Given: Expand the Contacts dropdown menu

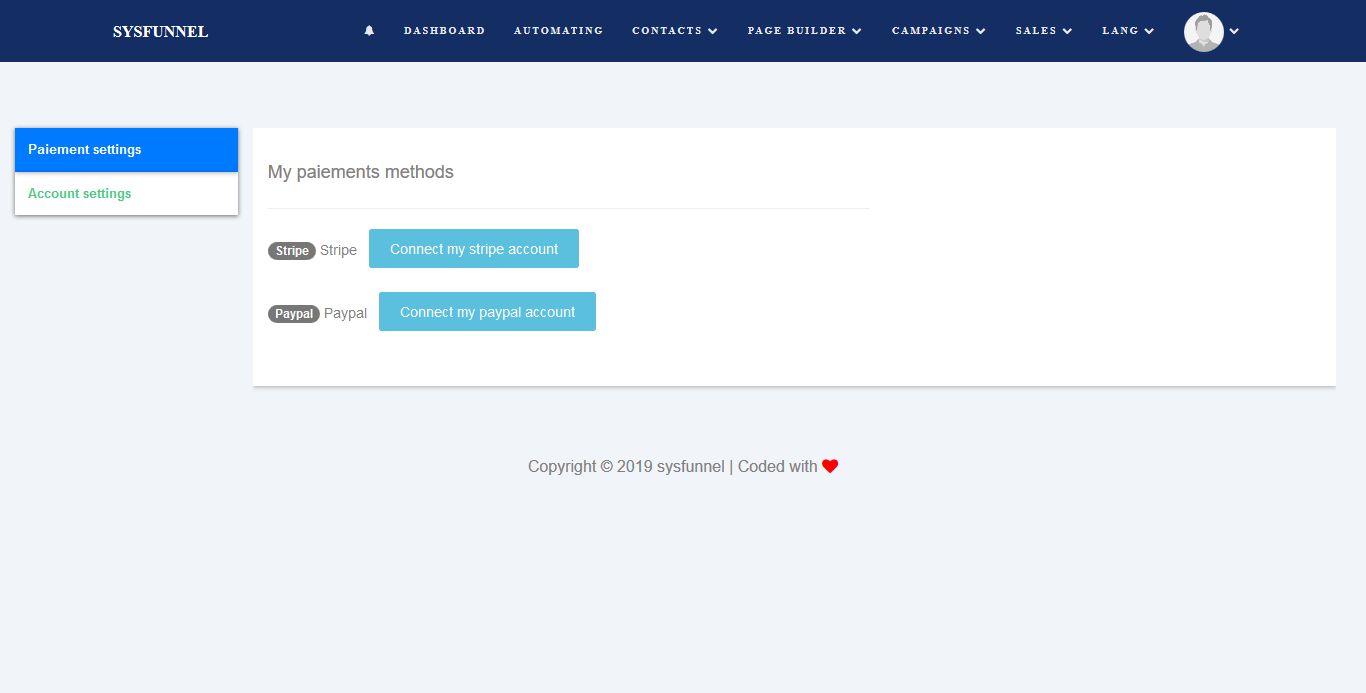Looking at the screenshot, I should click(x=675, y=31).
